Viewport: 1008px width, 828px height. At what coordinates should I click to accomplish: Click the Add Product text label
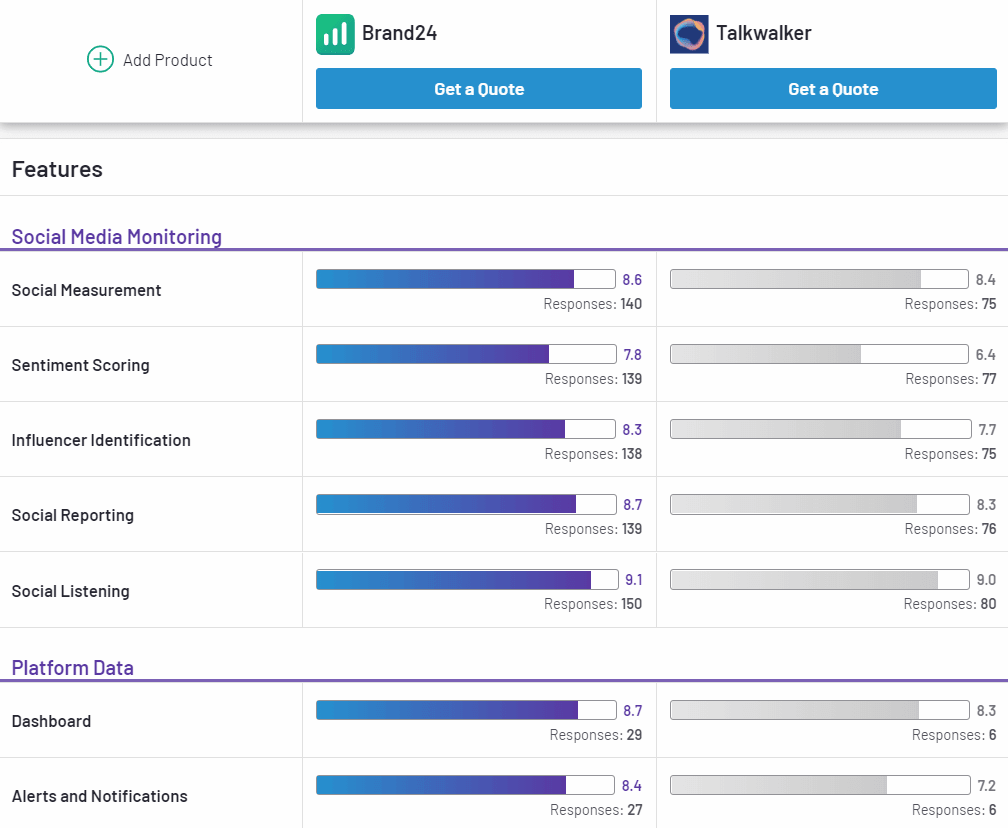(168, 60)
